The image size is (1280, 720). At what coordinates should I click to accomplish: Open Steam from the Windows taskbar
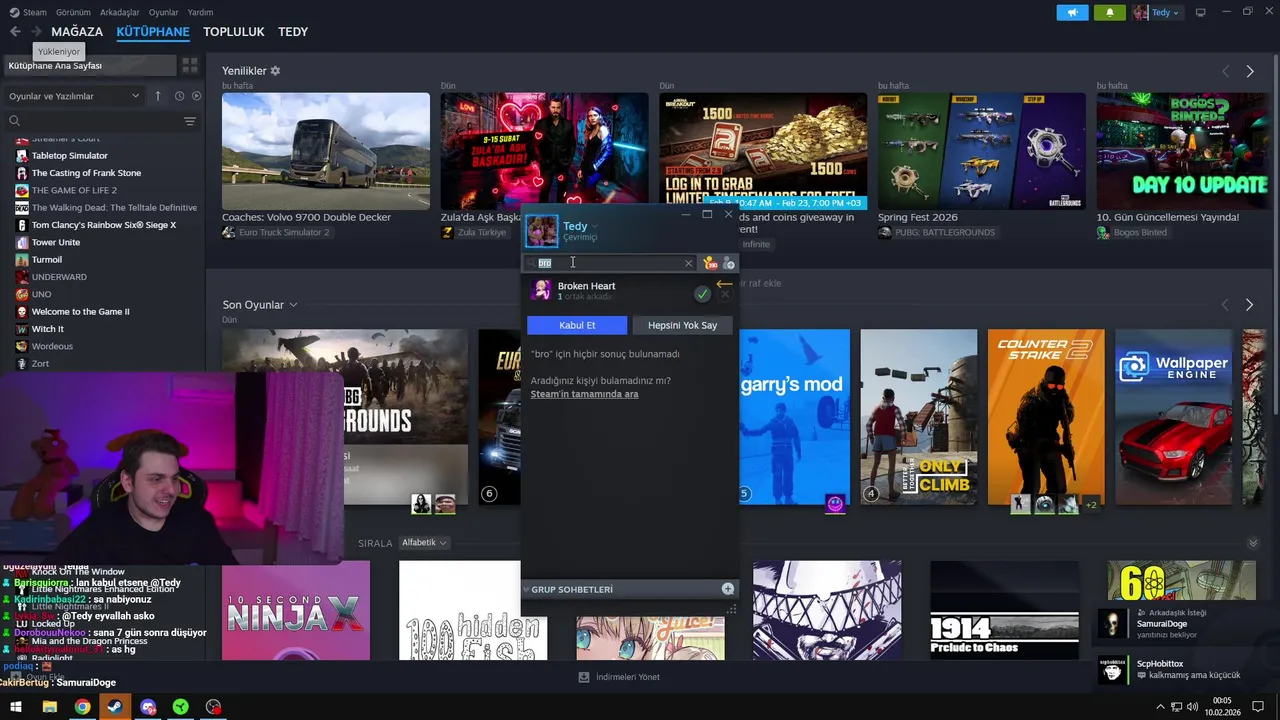(115, 707)
